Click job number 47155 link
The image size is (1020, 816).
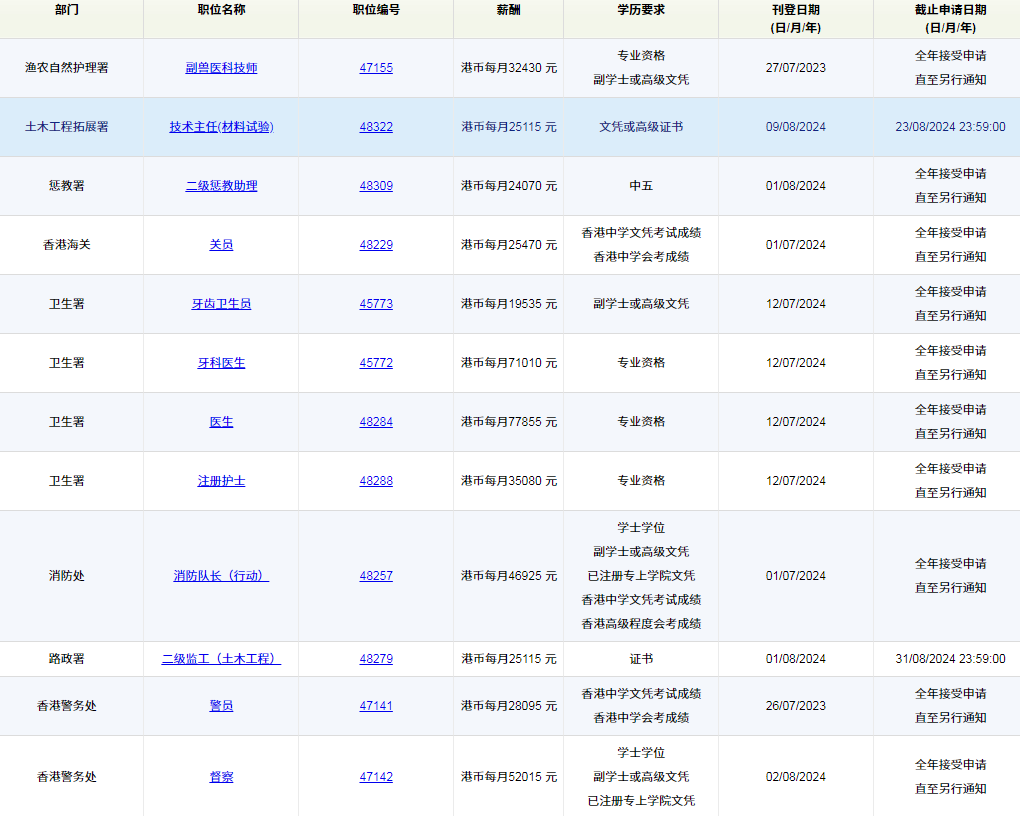[x=376, y=68]
